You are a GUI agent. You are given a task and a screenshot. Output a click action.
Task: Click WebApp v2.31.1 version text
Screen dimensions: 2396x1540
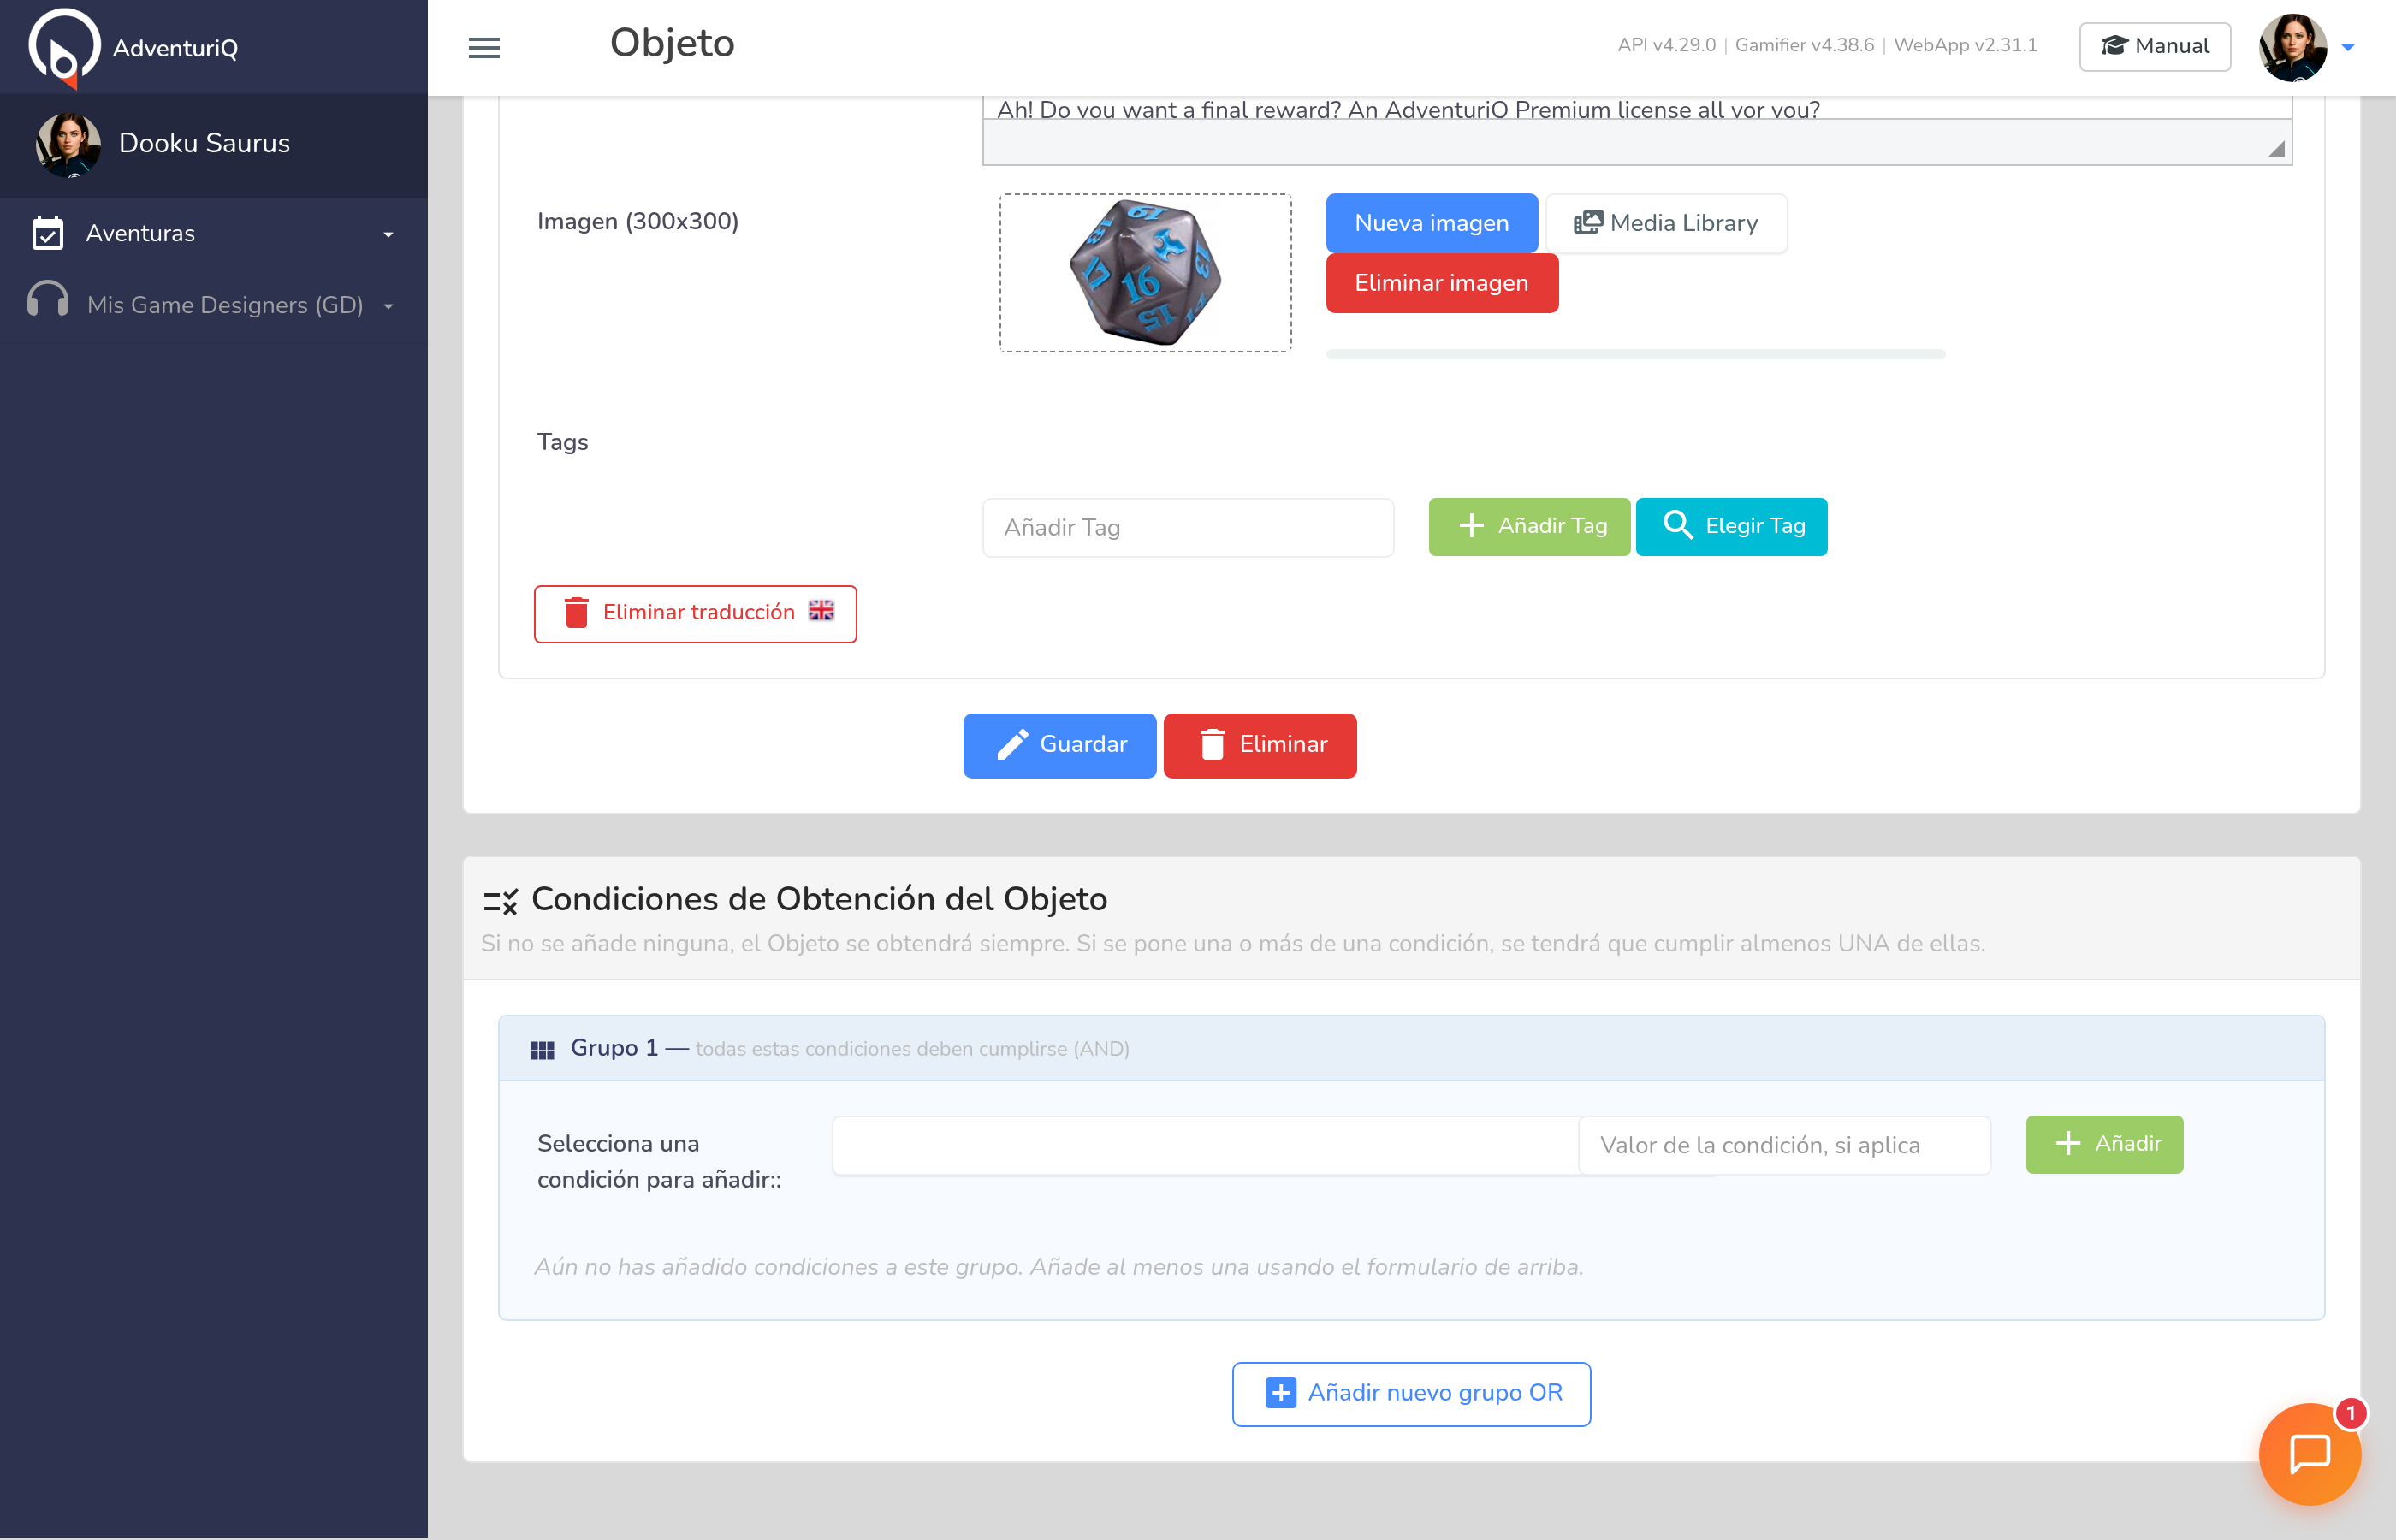point(1965,45)
